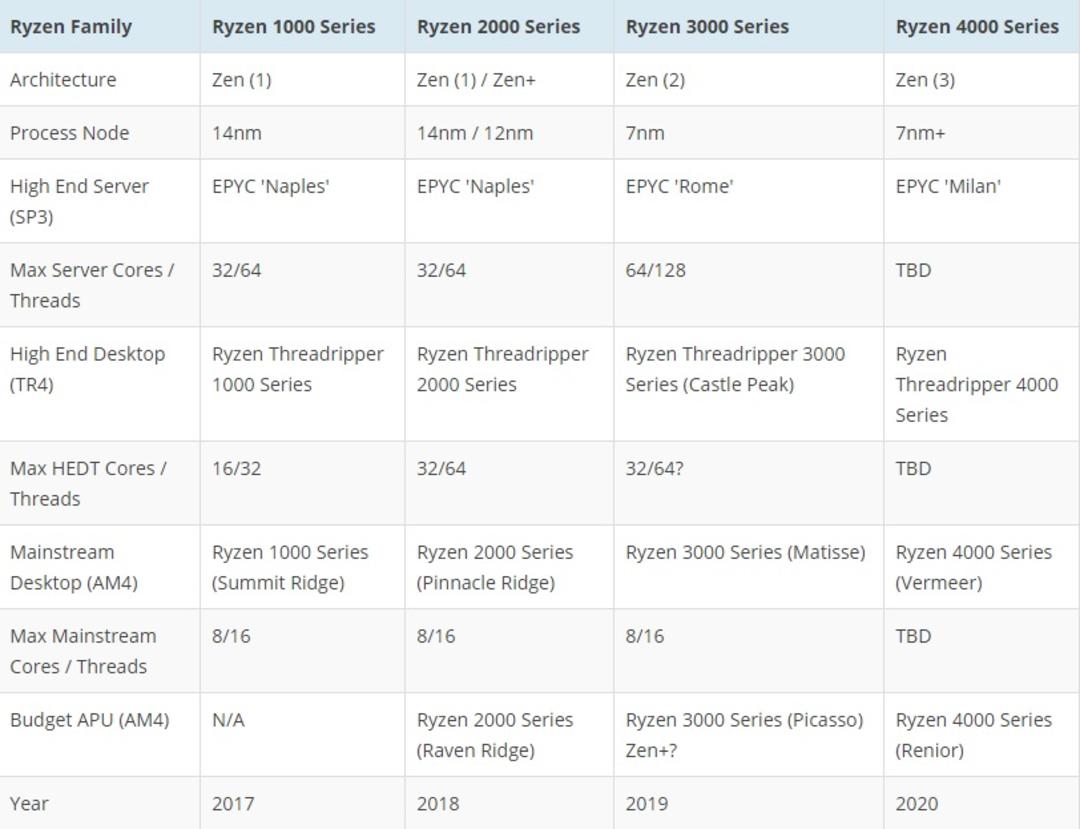Click Ryzen 2000 Series (Raven Ridge) cell
Viewport: 1080px width, 829px height.
[x=509, y=735]
